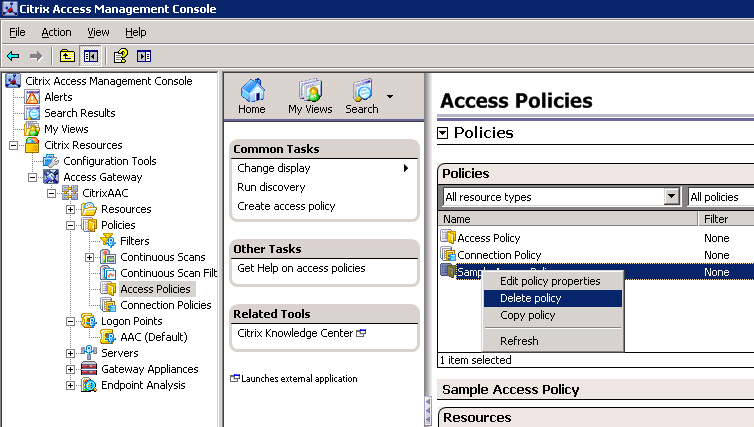
Task: Click the Continuous Scan Filters icon
Action: click(108, 273)
